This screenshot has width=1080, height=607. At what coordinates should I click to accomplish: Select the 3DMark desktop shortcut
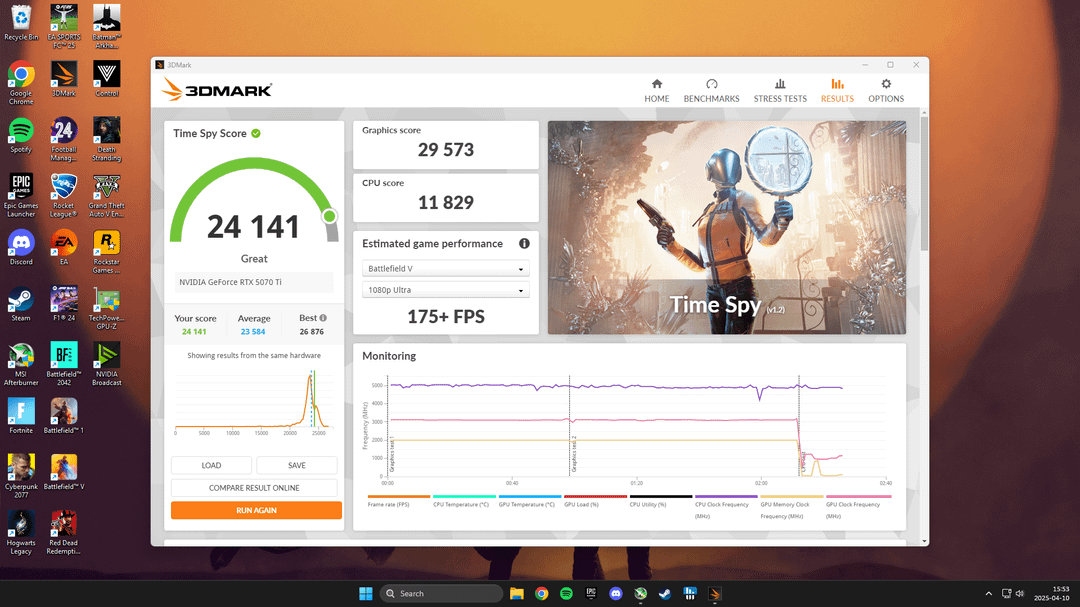(64, 79)
